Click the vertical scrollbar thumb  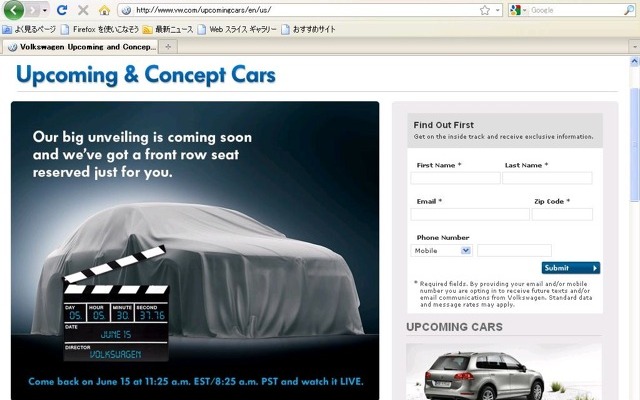(635, 144)
